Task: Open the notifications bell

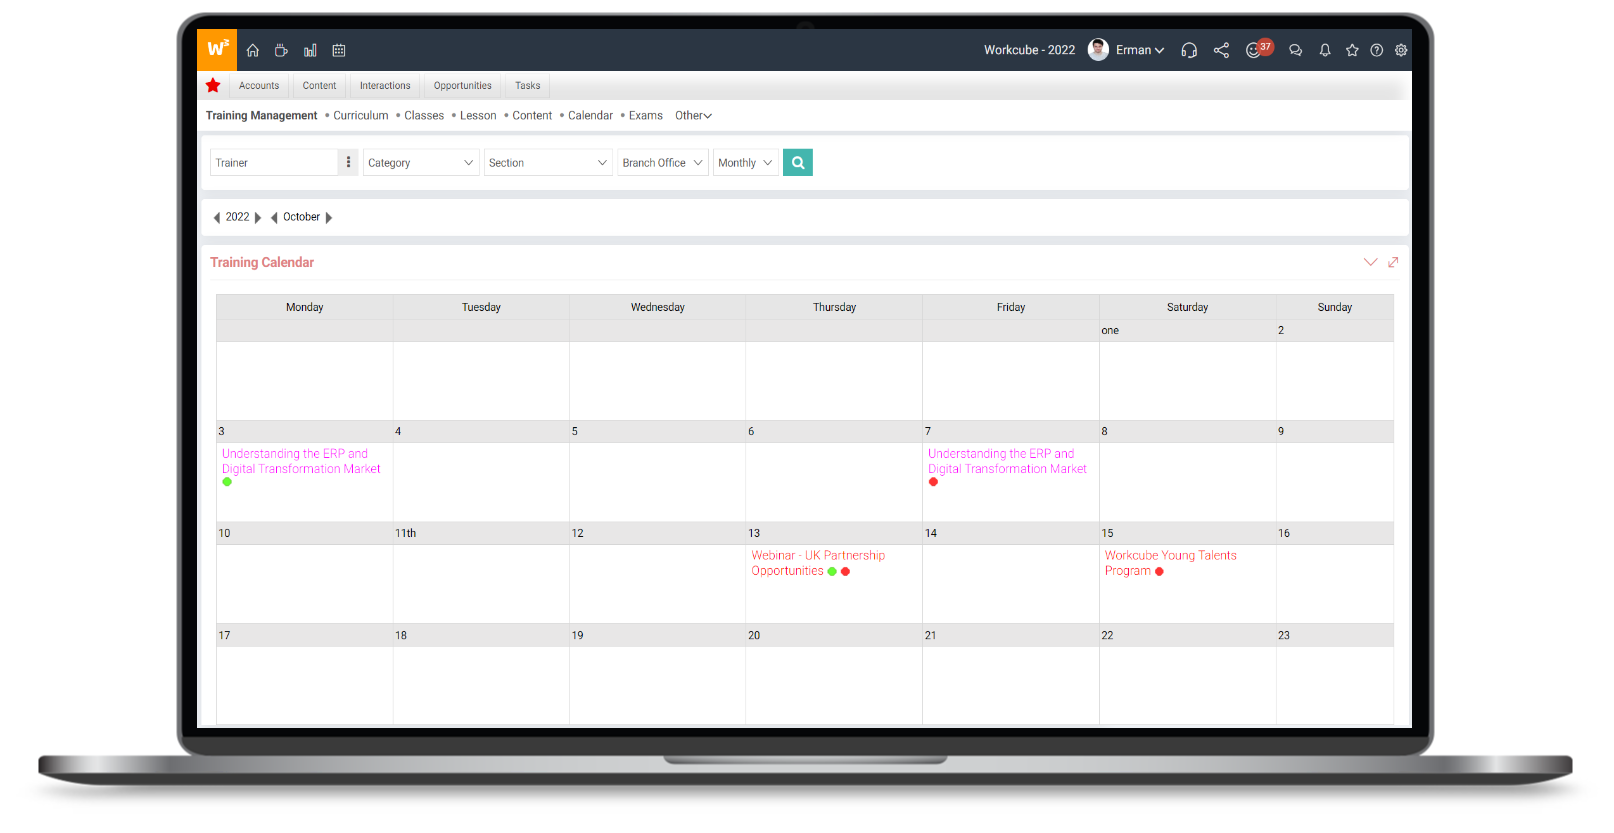Action: click(x=1325, y=50)
